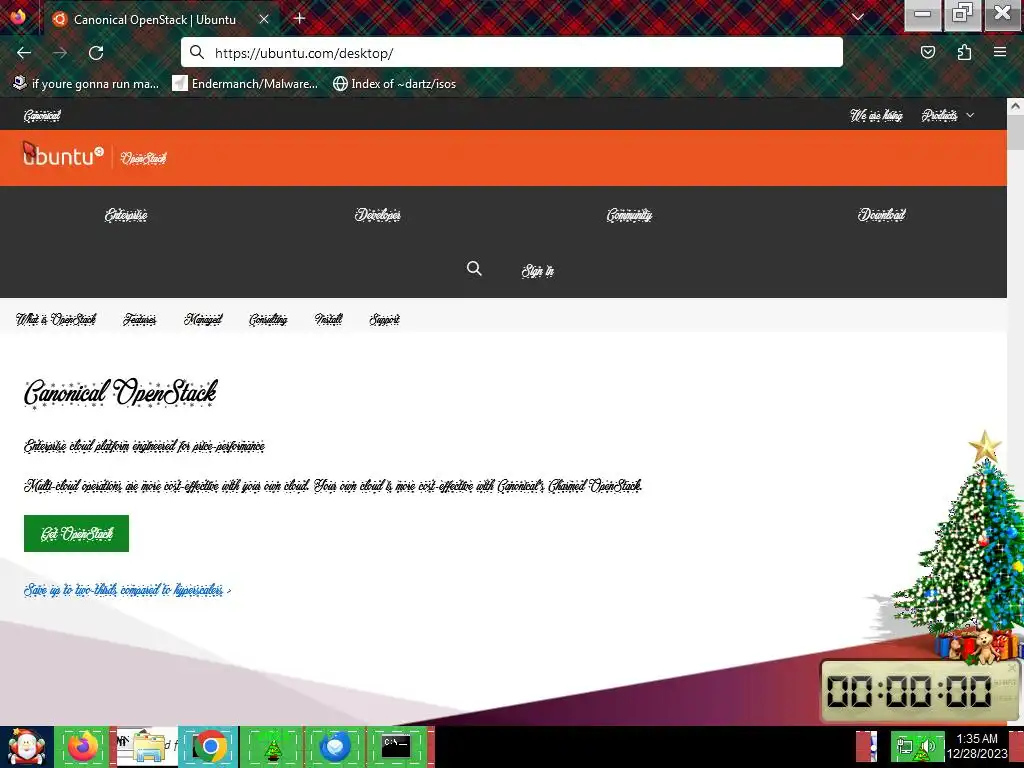Open the Enterprise navigation menu
Viewport: 1024px width, 768px height.
126,215
